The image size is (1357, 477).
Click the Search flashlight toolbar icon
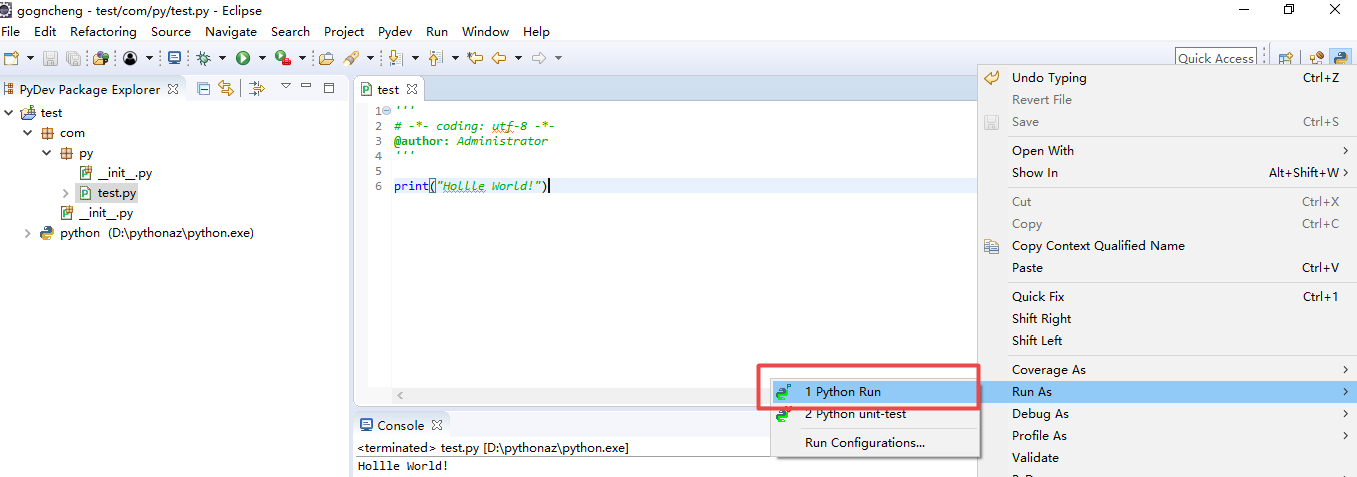(x=351, y=58)
